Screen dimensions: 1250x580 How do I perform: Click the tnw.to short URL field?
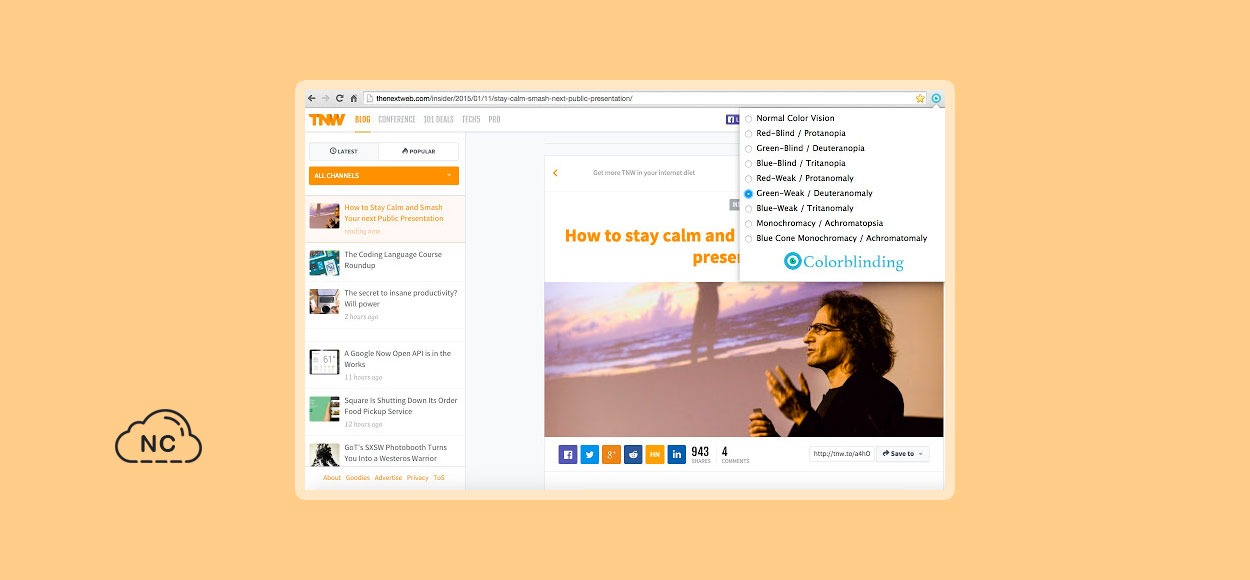coord(841,454)
